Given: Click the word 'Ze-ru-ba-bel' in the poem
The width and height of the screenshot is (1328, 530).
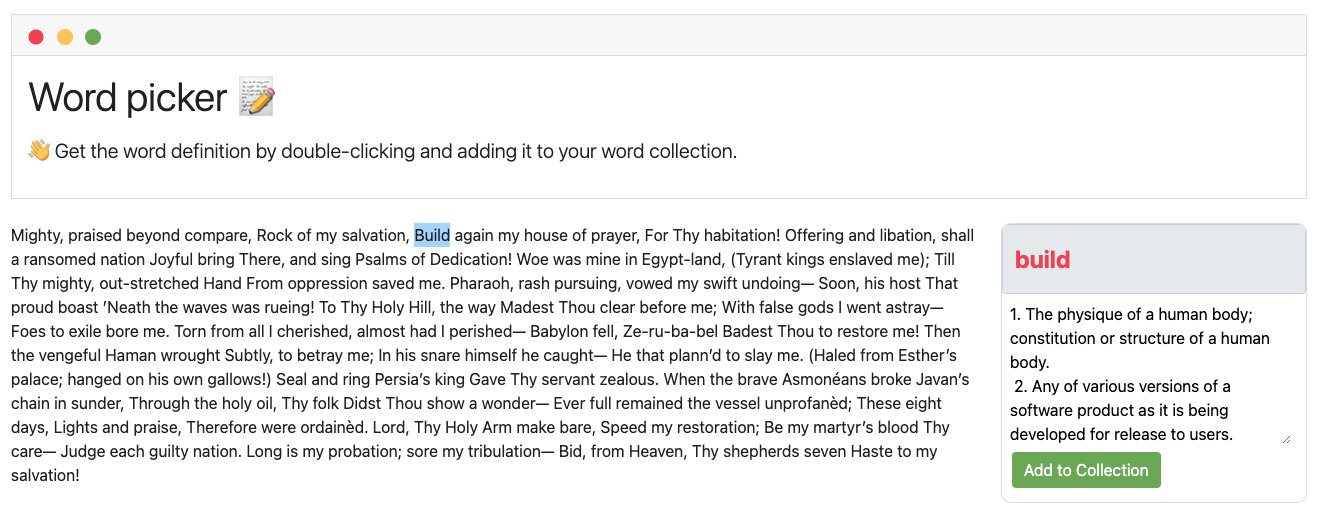Looking at the screenshot, I should pos(662,331).
